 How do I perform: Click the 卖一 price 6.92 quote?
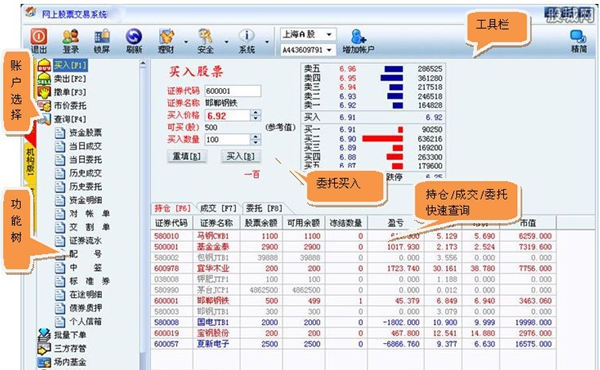pyautogui.click(x=347, y=105)
